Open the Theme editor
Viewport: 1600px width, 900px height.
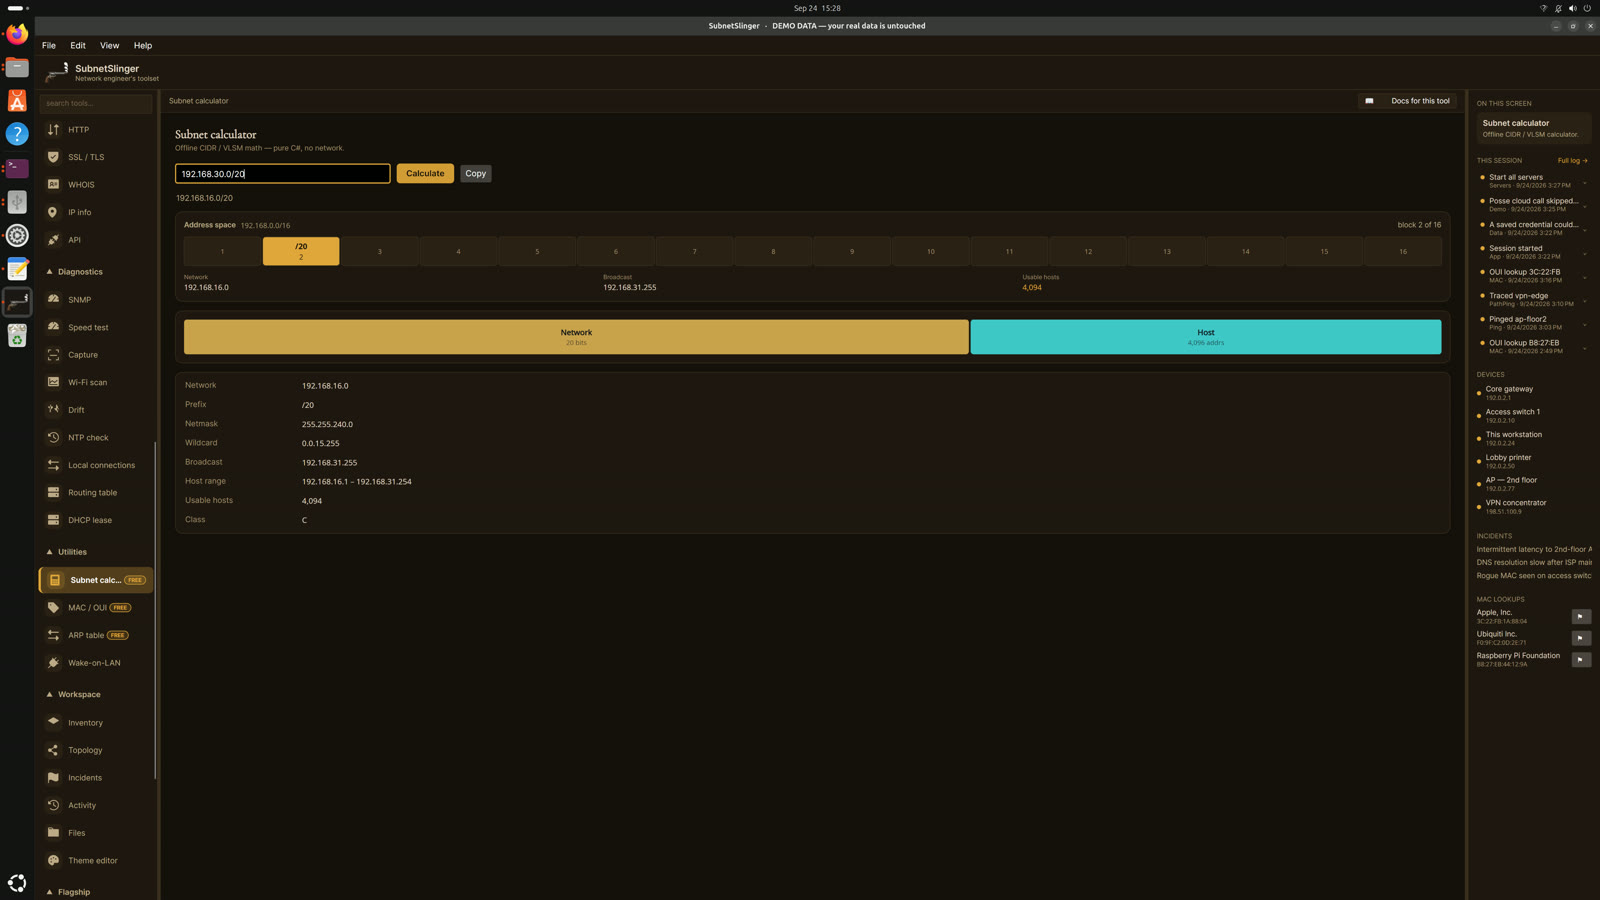[x=96, y=860]
